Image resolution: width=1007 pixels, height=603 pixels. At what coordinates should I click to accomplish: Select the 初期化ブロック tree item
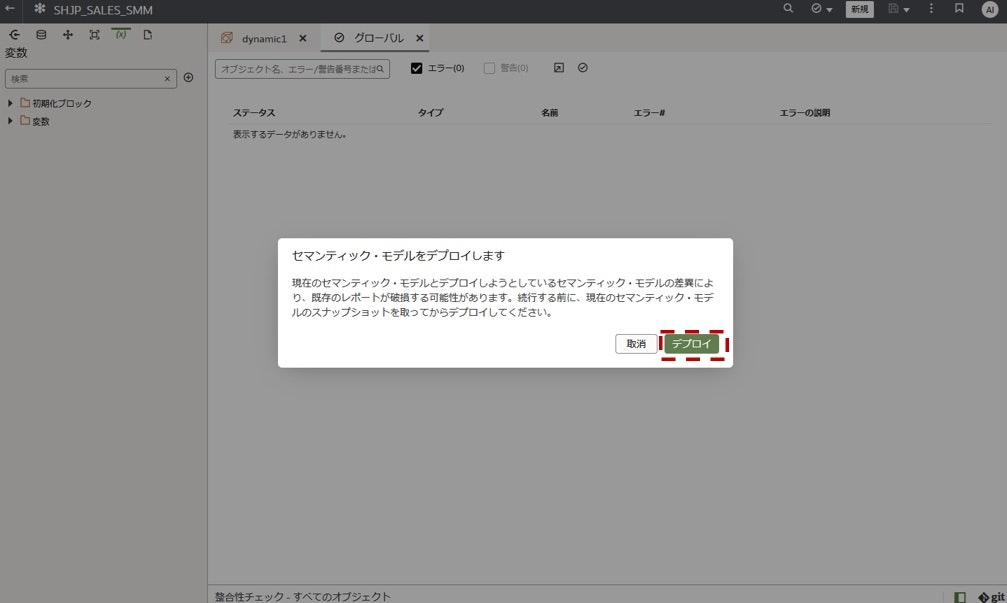(62, 103)
